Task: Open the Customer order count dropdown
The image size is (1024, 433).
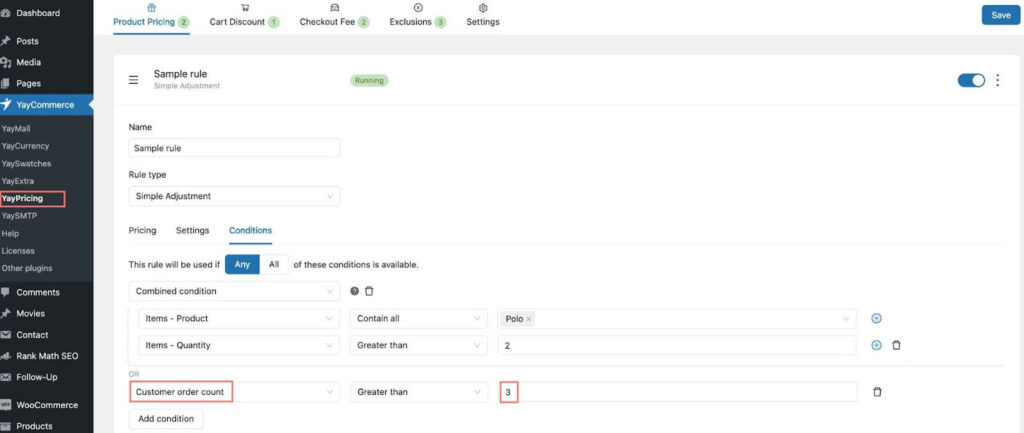Action: pos(234,392)
